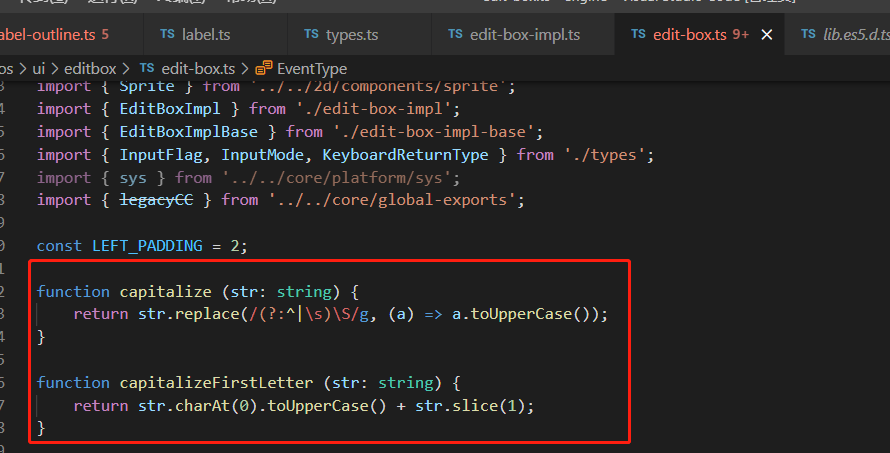Screen dimensions: 890x453
Task: Click the TS icon on lib.es5.d.ts tab
Action: click(x=808, y=35)
